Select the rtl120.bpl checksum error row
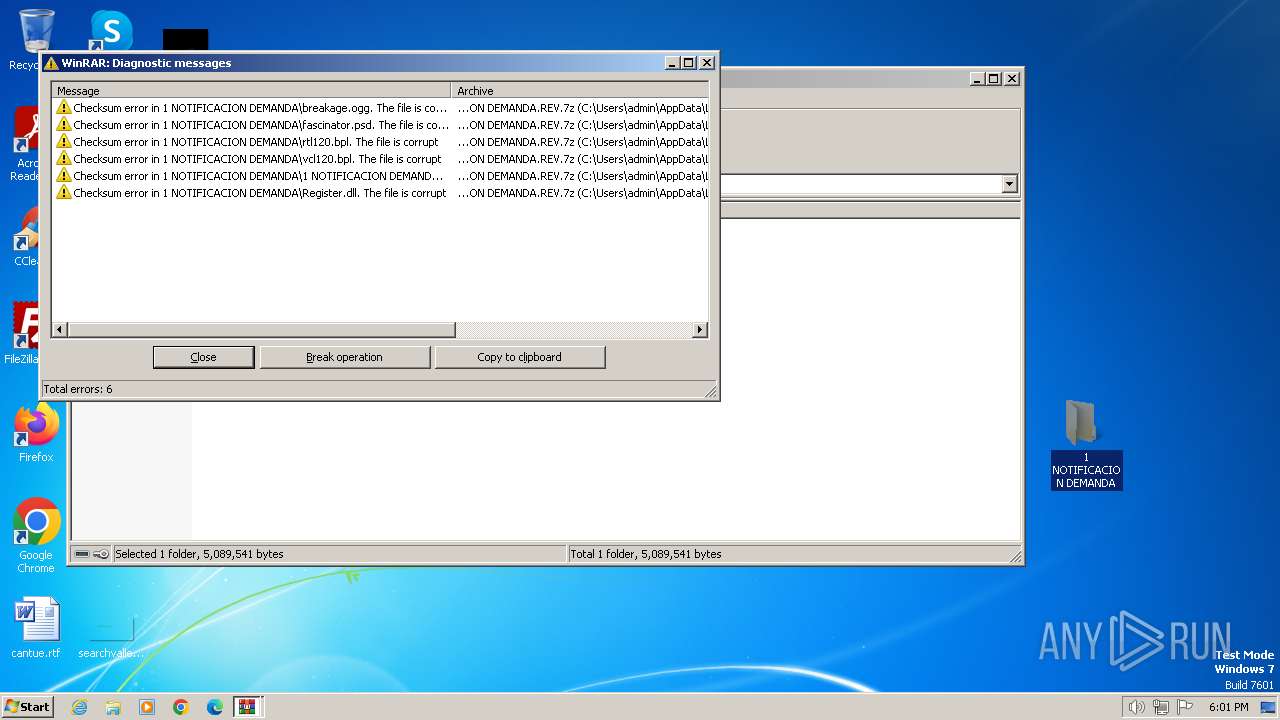Image resolution: width=1280 pixels, height=720 pixels. coord(380,142)
